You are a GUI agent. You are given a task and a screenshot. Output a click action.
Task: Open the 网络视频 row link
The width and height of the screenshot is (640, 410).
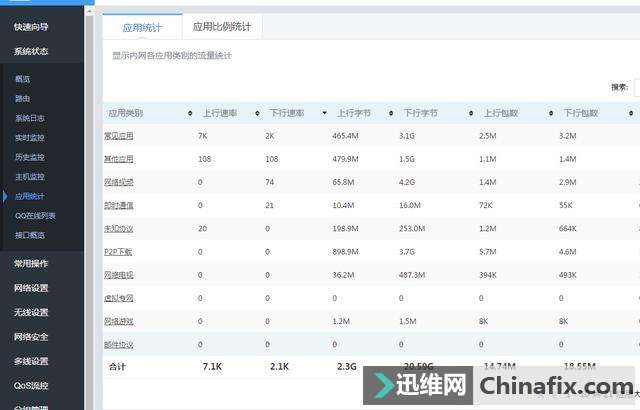click(118, 182)
